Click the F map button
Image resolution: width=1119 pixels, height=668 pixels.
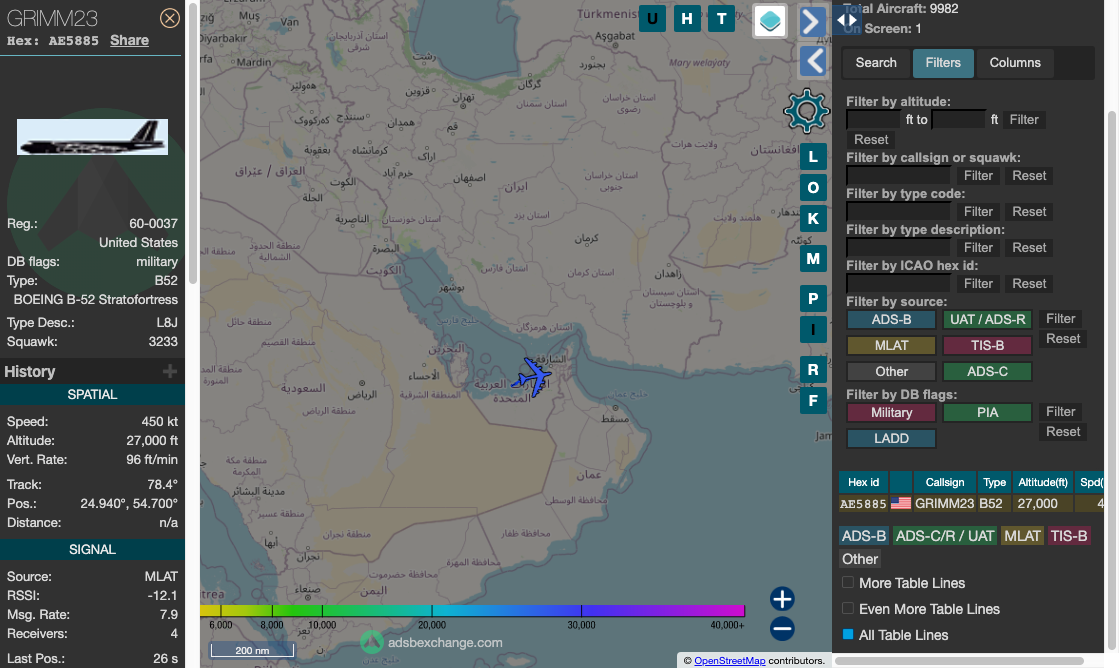click(x=813, y=400)
